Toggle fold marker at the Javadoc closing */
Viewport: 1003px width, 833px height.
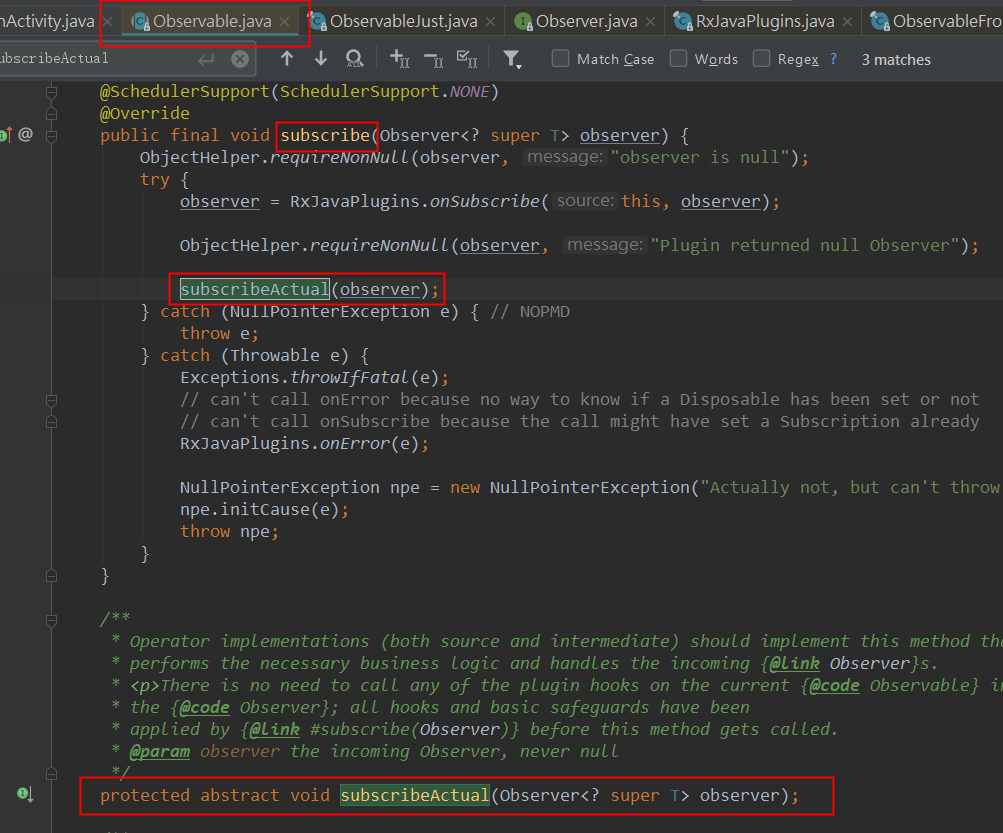click(52, 774)
